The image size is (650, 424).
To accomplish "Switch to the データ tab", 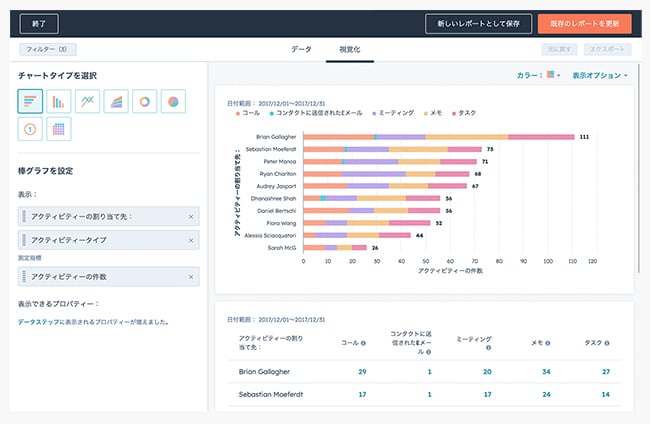I will point(301,49).
